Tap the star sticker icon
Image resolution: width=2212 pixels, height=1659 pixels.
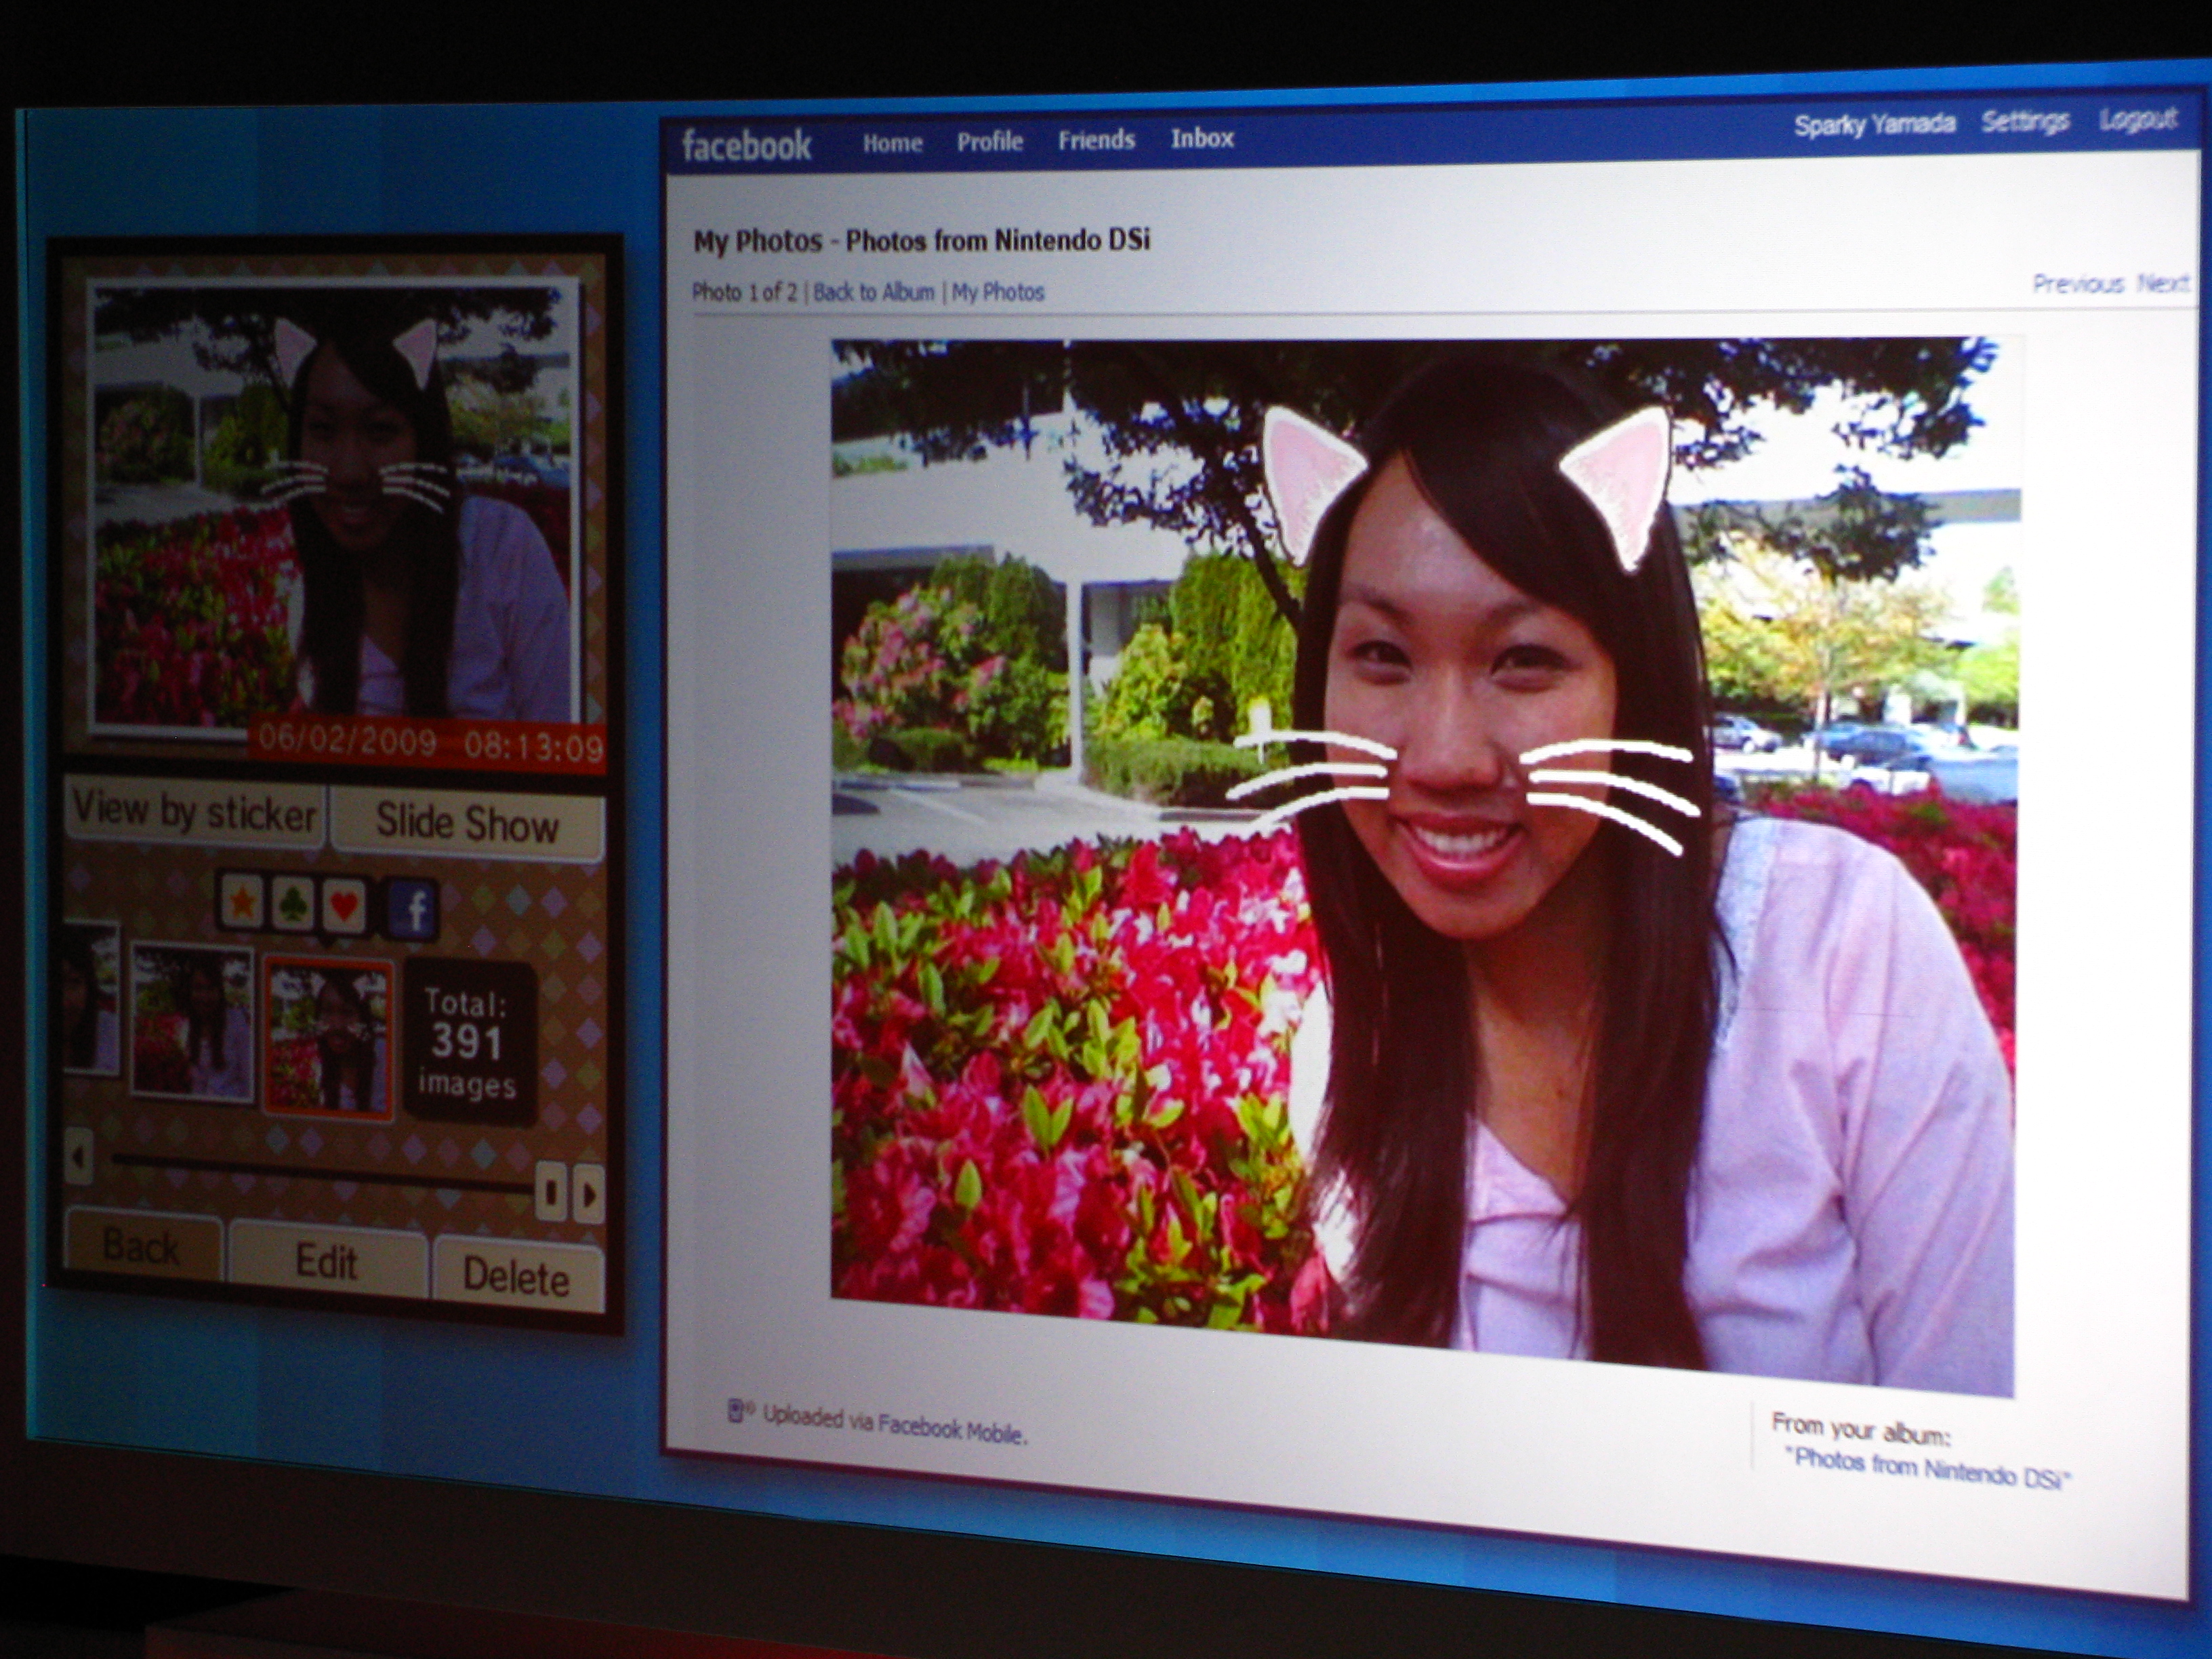244,903
